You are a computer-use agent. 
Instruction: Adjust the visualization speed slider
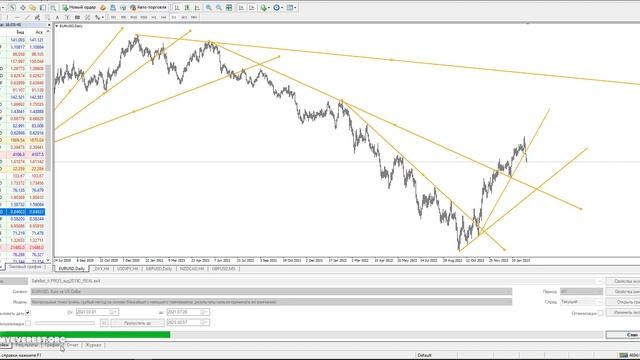coord(65,323)
